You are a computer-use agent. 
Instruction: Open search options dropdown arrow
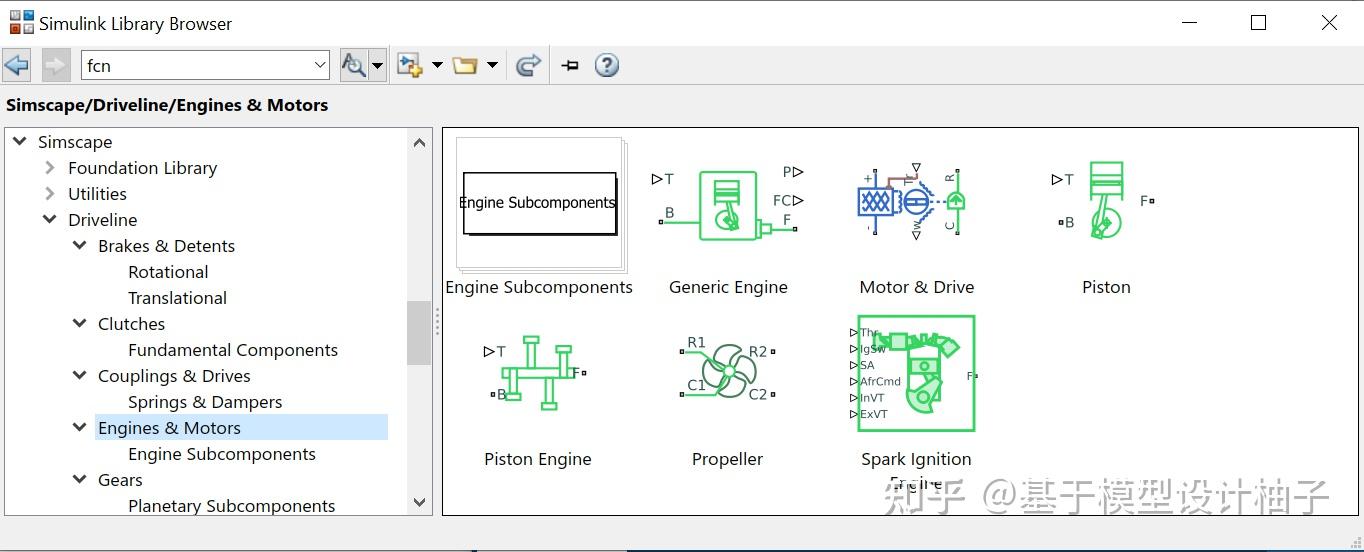point(377,66)
